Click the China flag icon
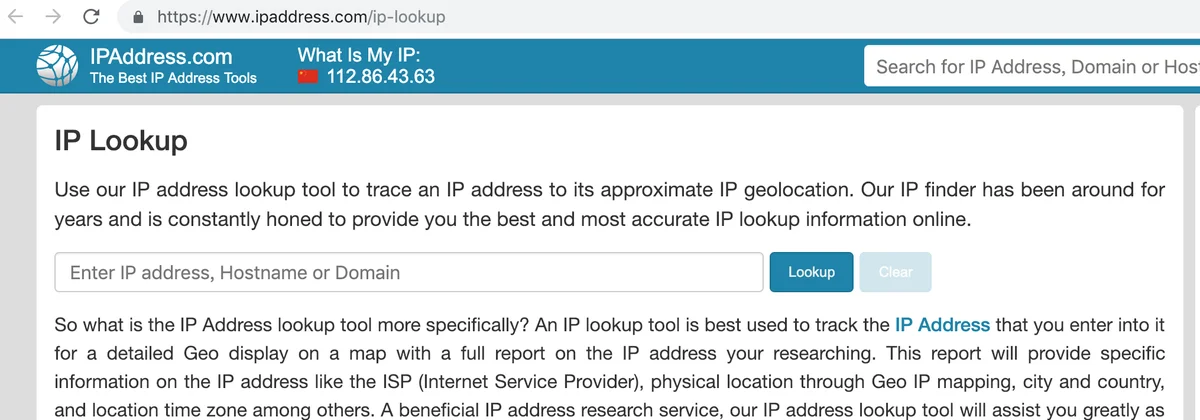The height and width of the screenshot is (420, 1200). pyautogui.click(x=308, y=76)
